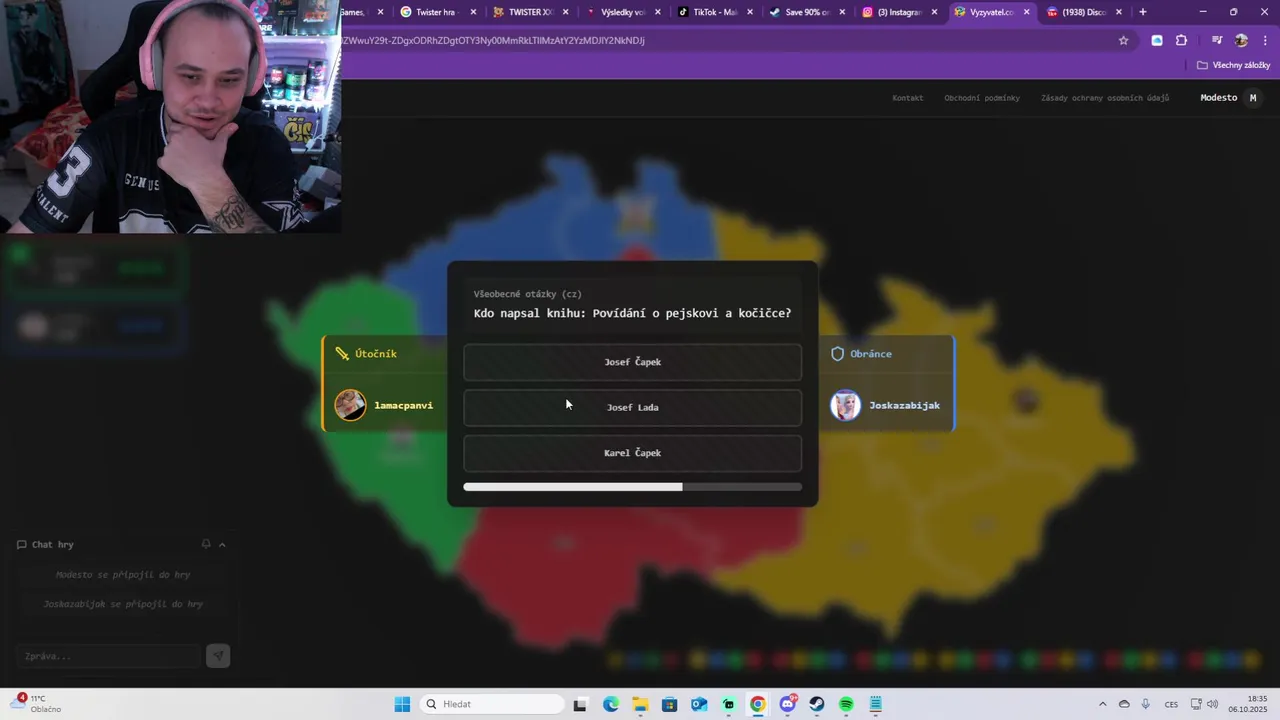
Task: Open the Modesto profile avatar menu
Action: (1252, 98)
